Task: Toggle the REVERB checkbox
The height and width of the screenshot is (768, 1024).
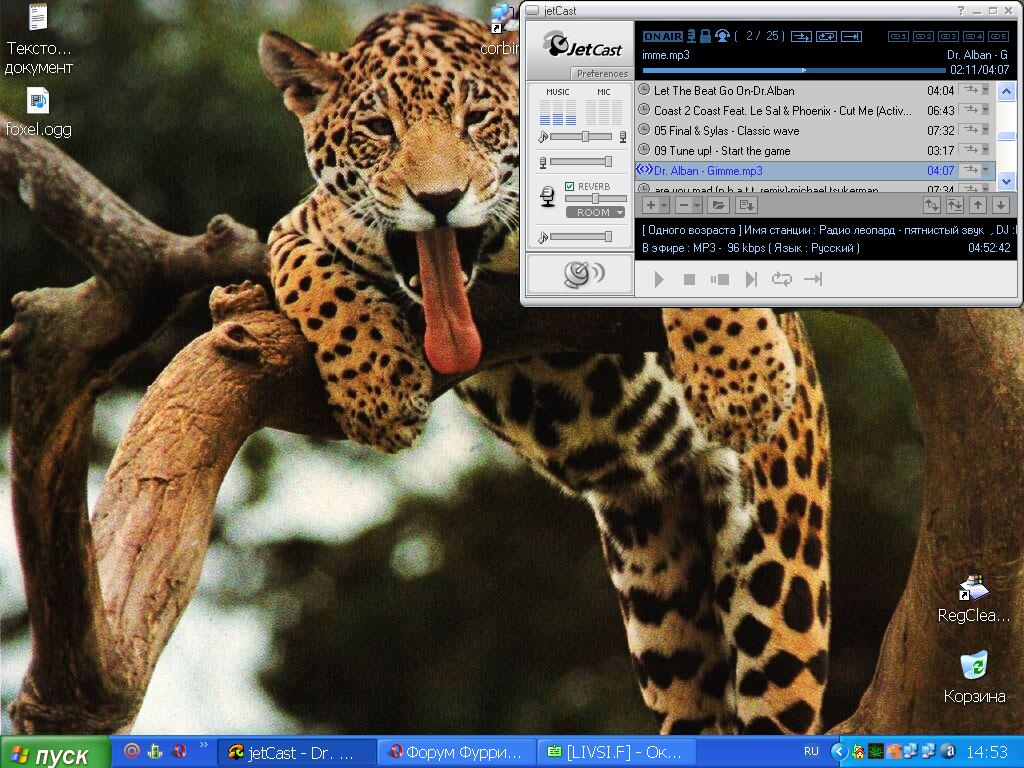Action: (569, 186)
